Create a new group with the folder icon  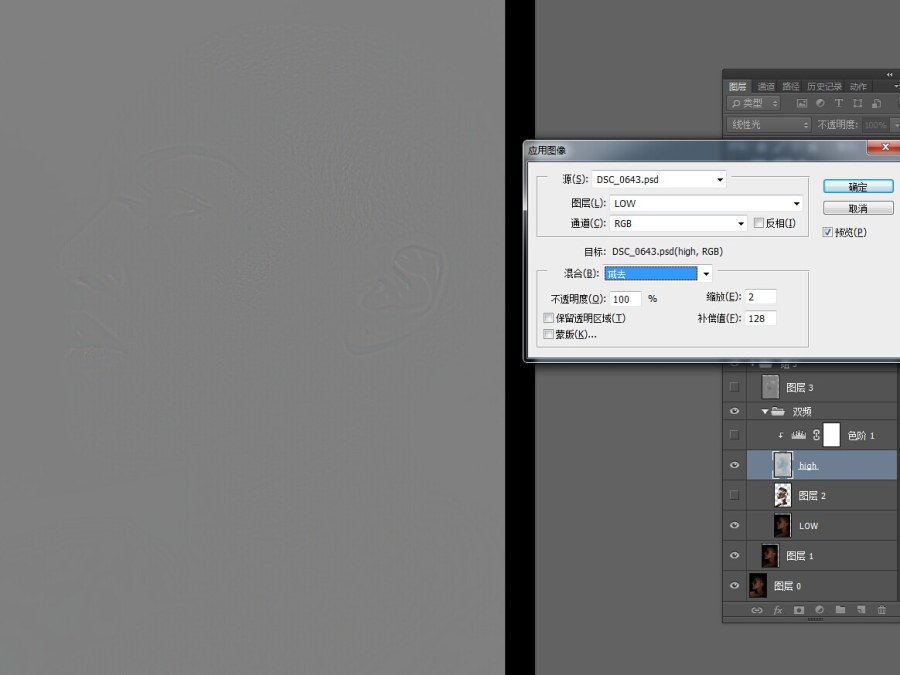coord(840,610)
